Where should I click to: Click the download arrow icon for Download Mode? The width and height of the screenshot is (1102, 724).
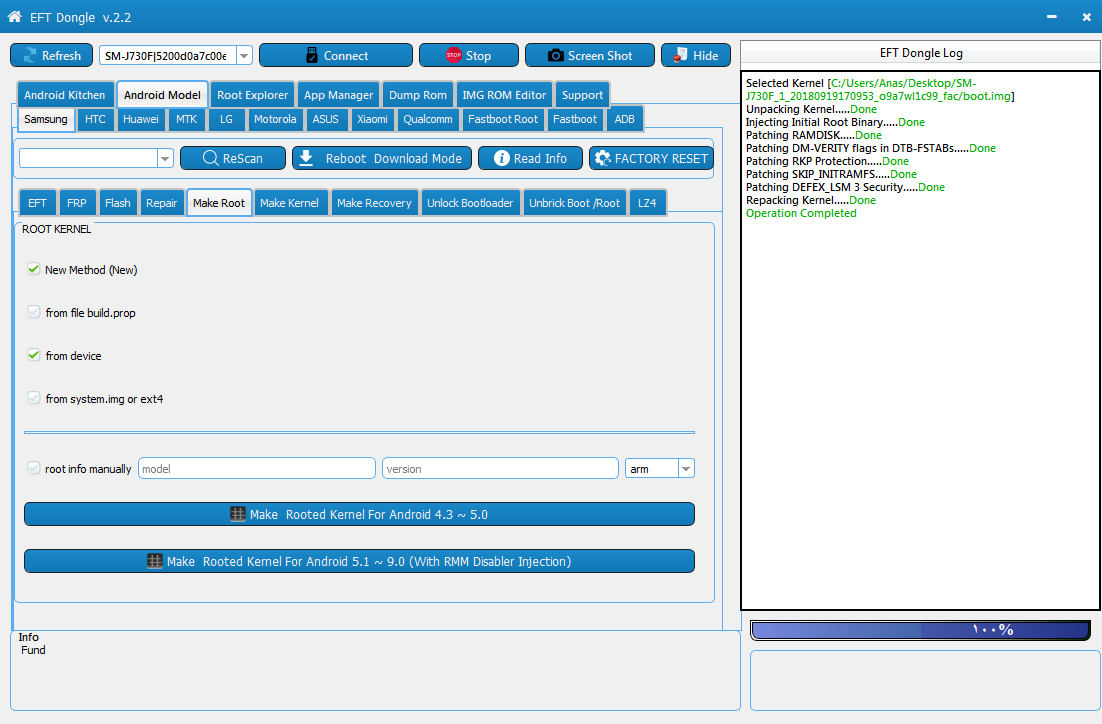point(306,158)
